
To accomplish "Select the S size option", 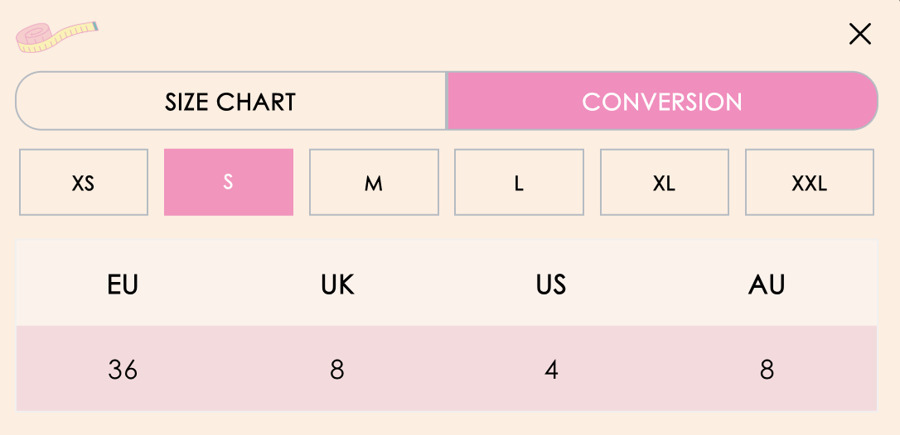I will pos(228,183).
